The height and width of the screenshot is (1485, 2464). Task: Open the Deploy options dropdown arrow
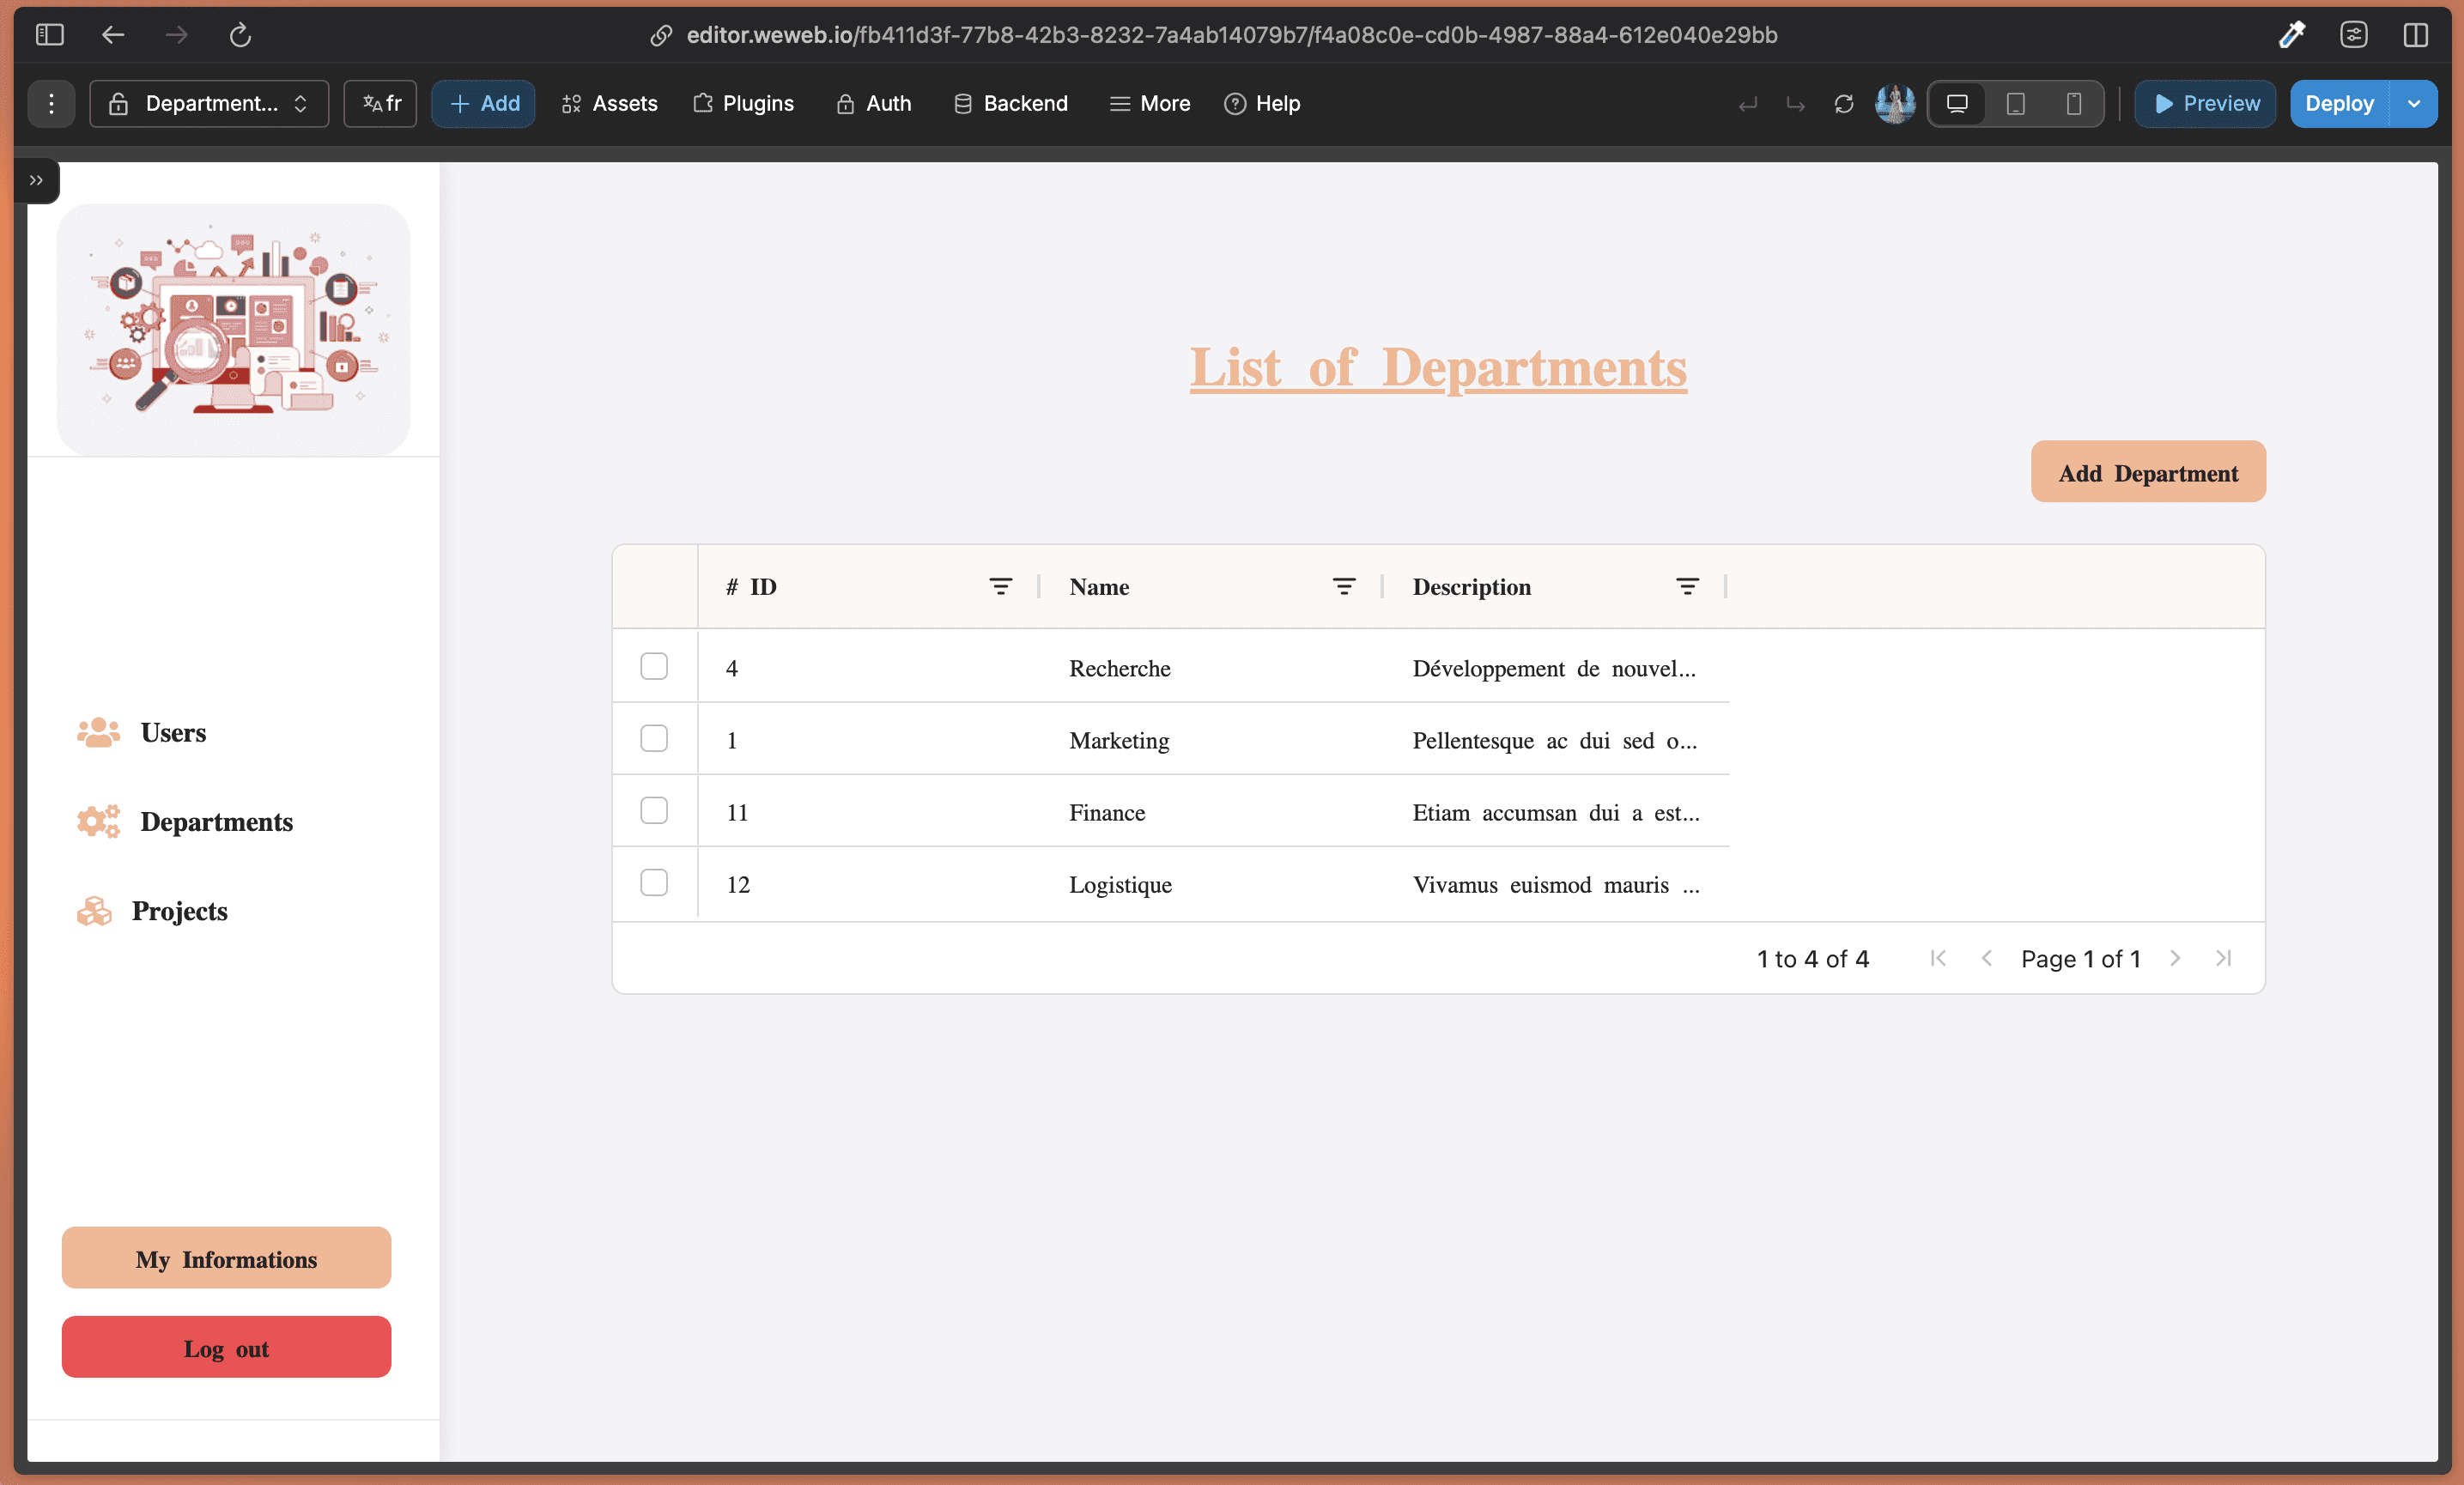pyautogui.click(x=2414, y=104)
